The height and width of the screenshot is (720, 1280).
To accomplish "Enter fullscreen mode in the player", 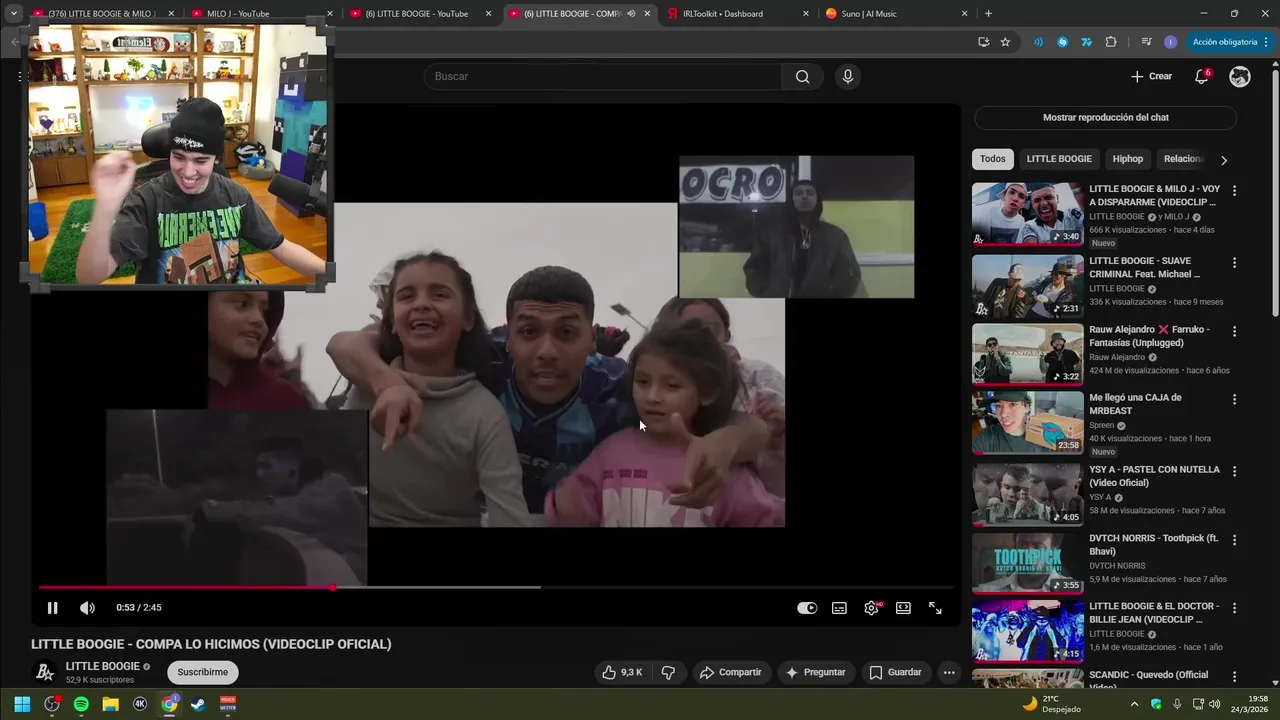I will coord(935,608).
